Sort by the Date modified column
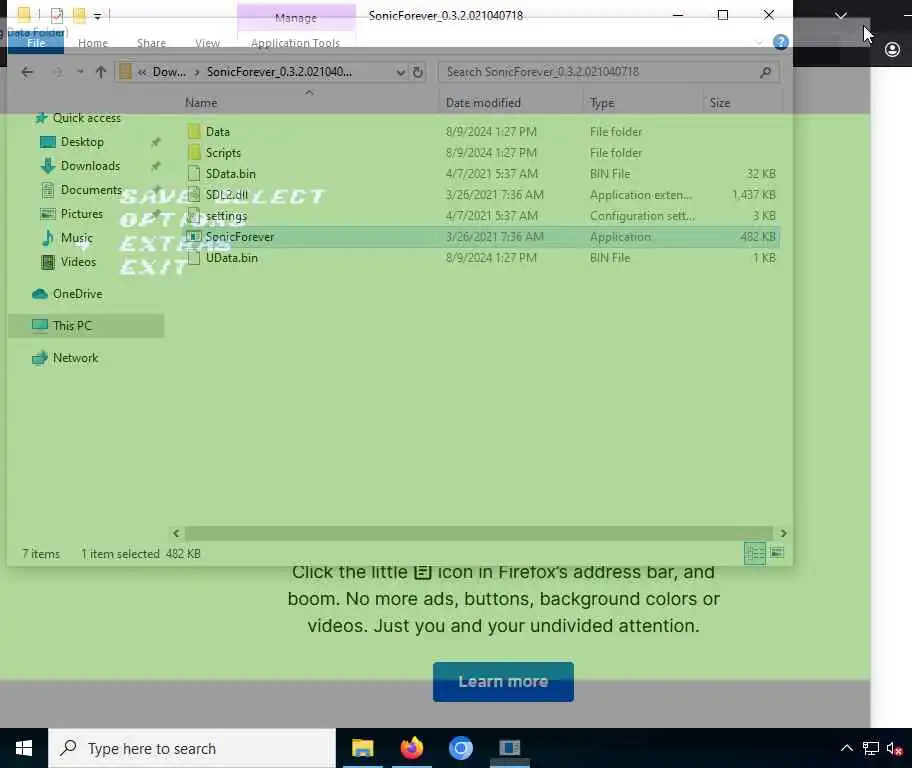The height and width of the screenshot is (768, 912). click(x=483, y=103)
